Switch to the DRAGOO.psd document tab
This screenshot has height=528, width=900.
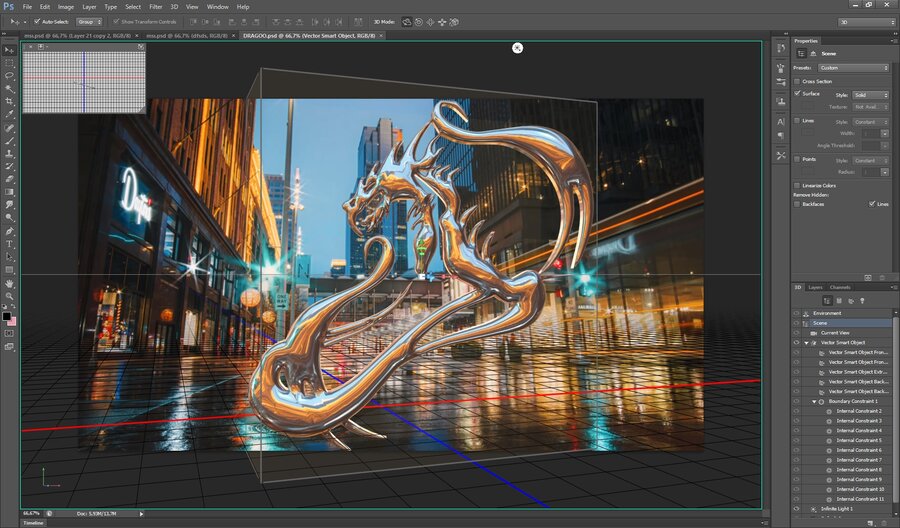coord(308,36)
